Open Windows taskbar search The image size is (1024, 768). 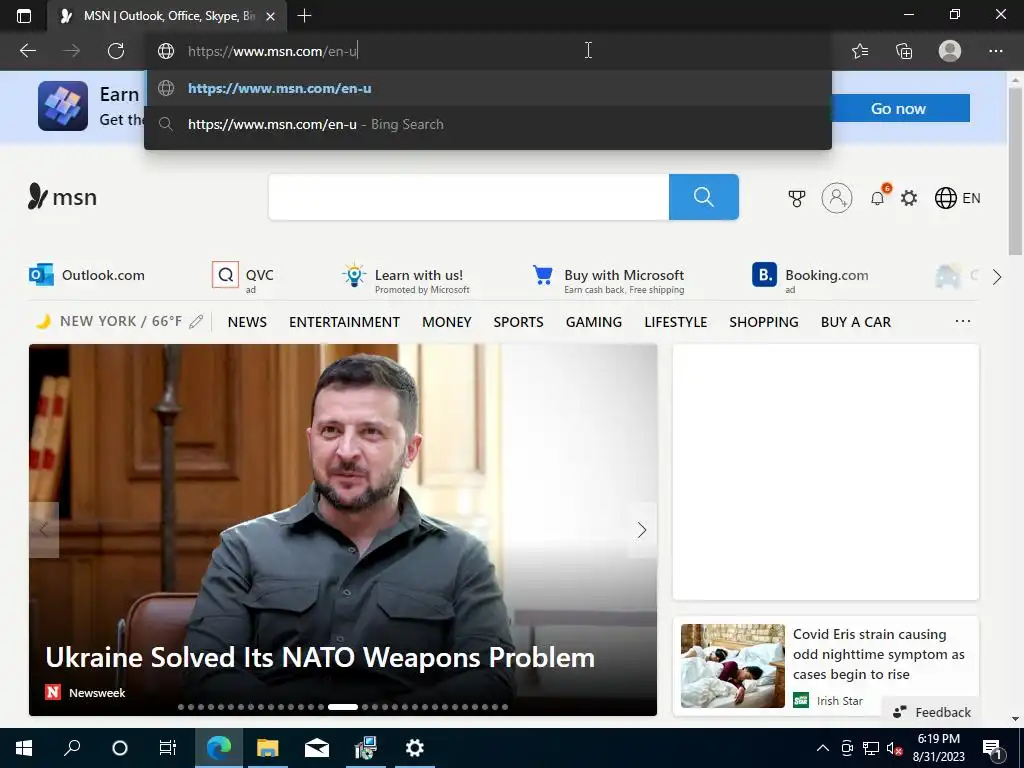[x=72, y=748]
